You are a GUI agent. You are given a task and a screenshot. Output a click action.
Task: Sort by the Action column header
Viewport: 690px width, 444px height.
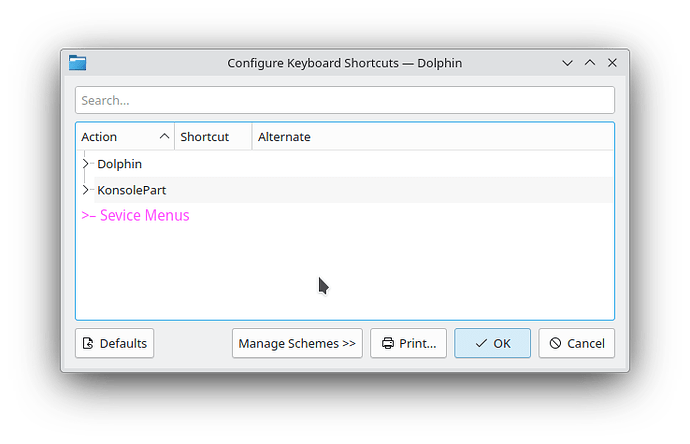click(x=124, y=137)
